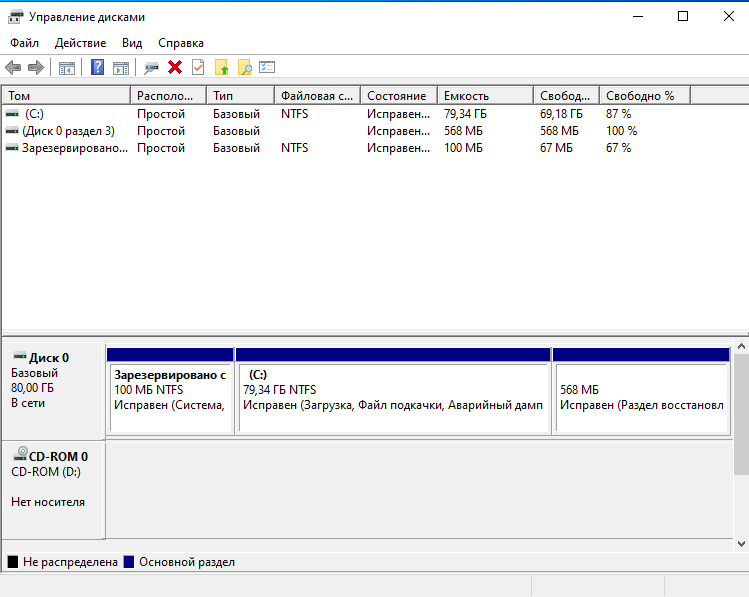Click the scroll-down arrow of the disk map scrollbar
Image resolution: width=749 pixels, height=597 pixels.
(741, 543)
